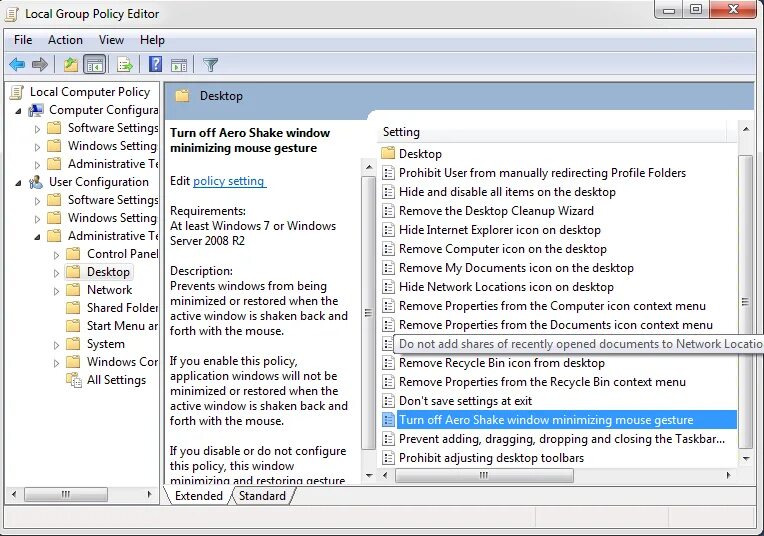The height and width of the screenshot is (536, 764).
Task: Expand the Desktop tree node
Action: pyautogui.click(x=57, y=273)
